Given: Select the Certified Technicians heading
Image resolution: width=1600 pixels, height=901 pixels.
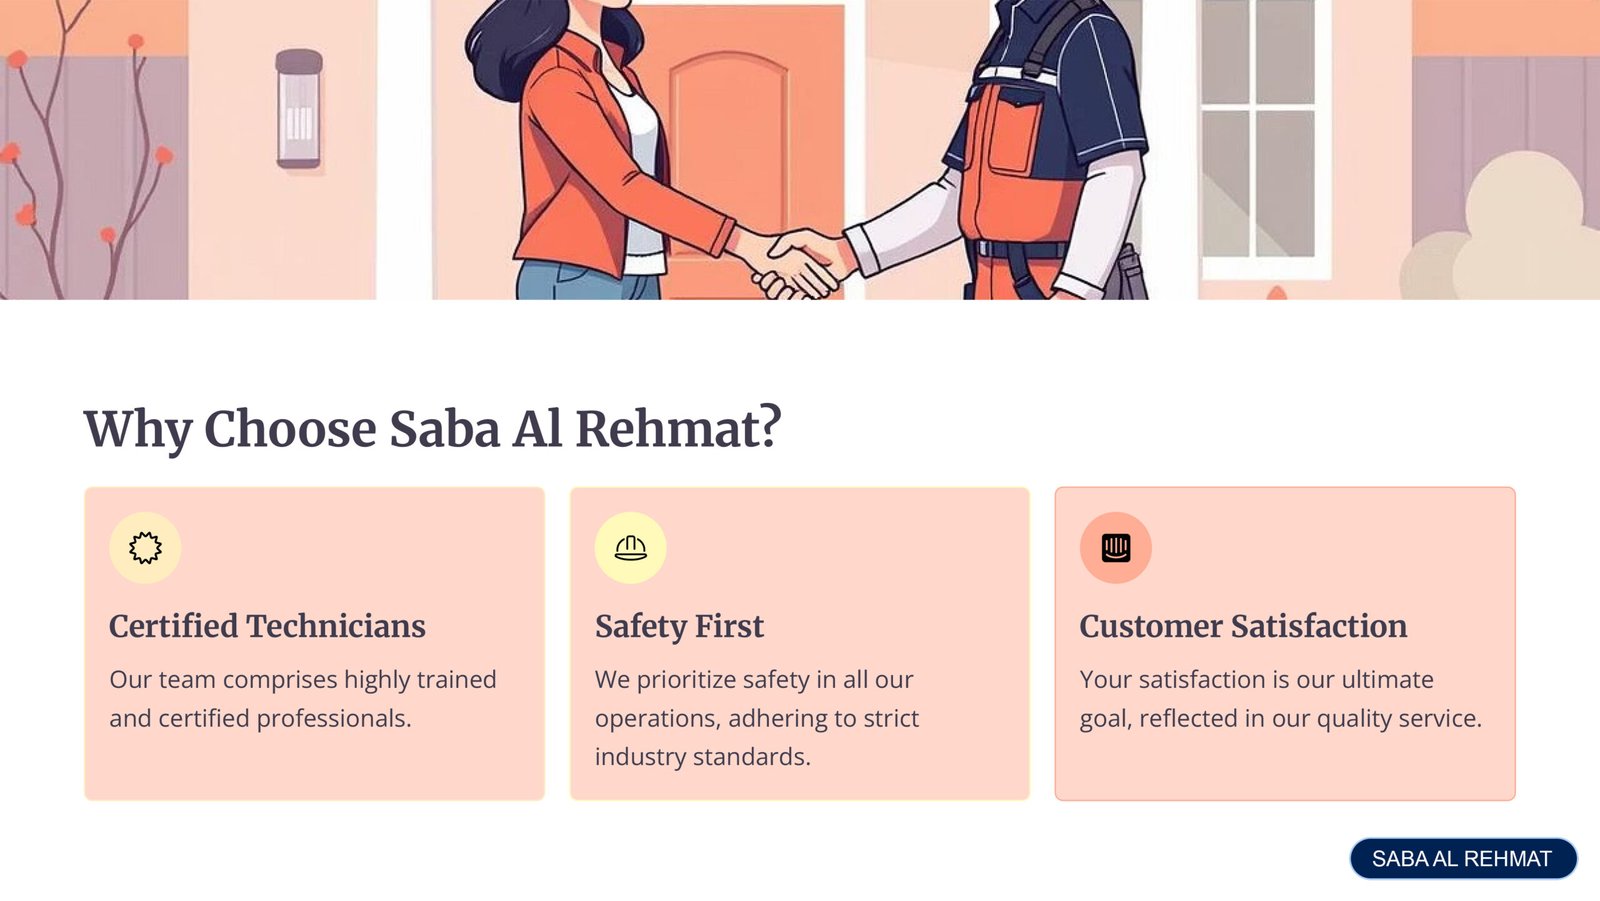Looking at the screenshot, I should pos(267,626).
